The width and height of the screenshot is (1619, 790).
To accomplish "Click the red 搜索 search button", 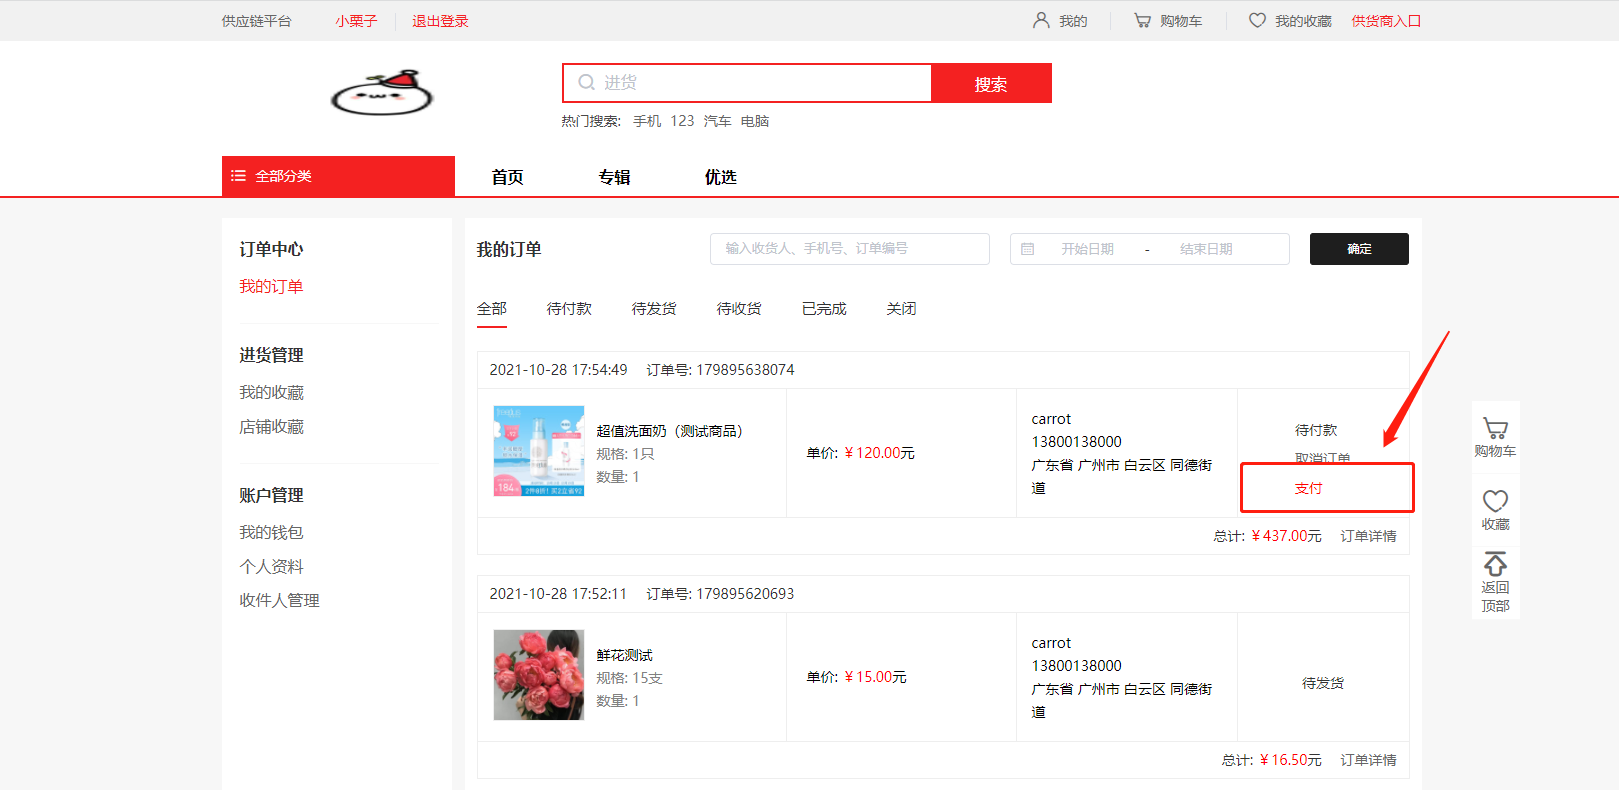I will [990, 84].
